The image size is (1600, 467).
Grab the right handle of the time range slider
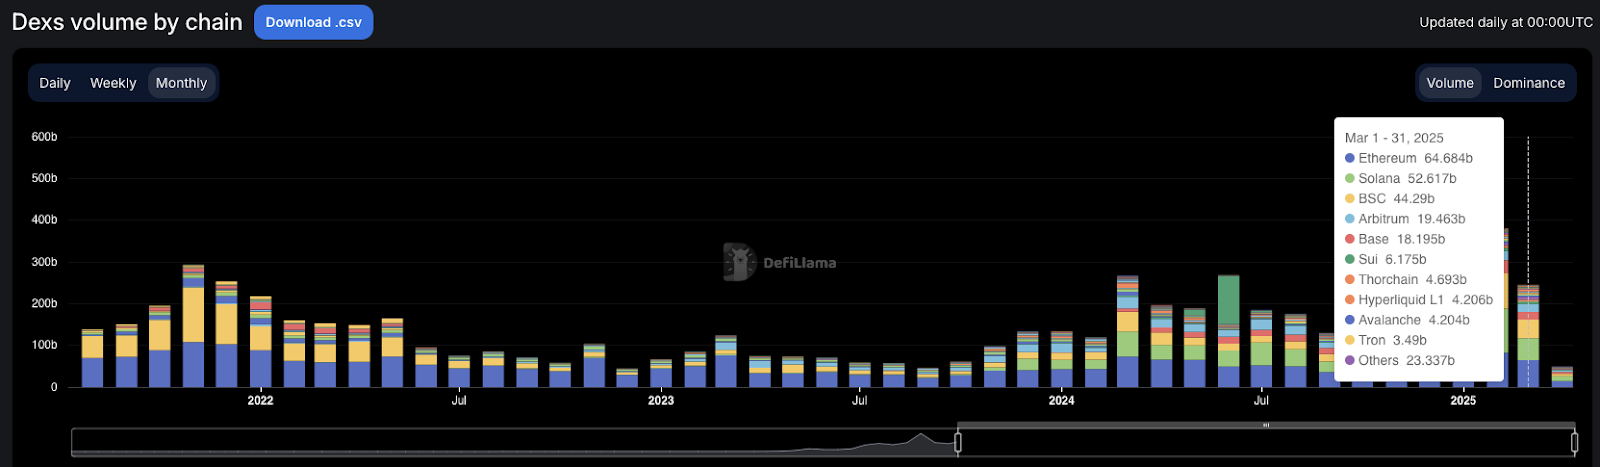click(1574, 442)
